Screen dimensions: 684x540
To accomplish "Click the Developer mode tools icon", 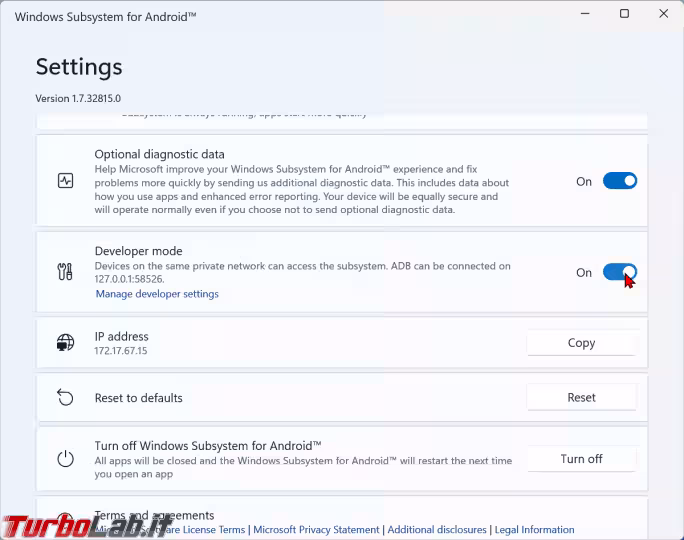I will (65, 272).
